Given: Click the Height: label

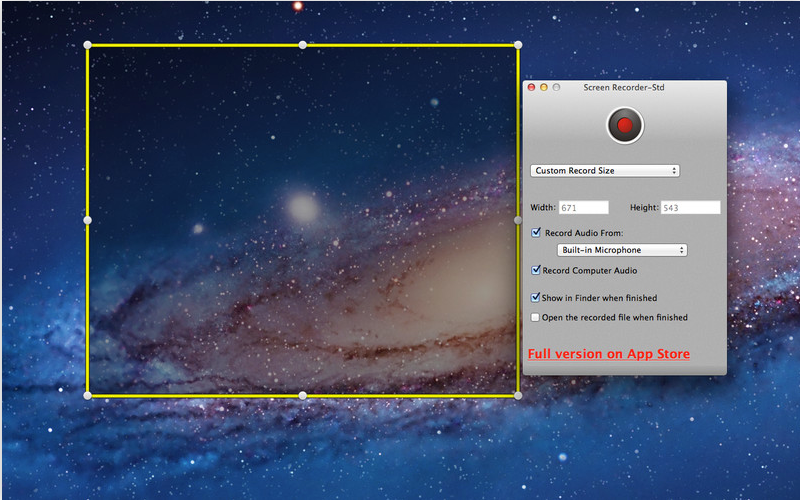Looking at the screenshot, I should pos(644,207).
